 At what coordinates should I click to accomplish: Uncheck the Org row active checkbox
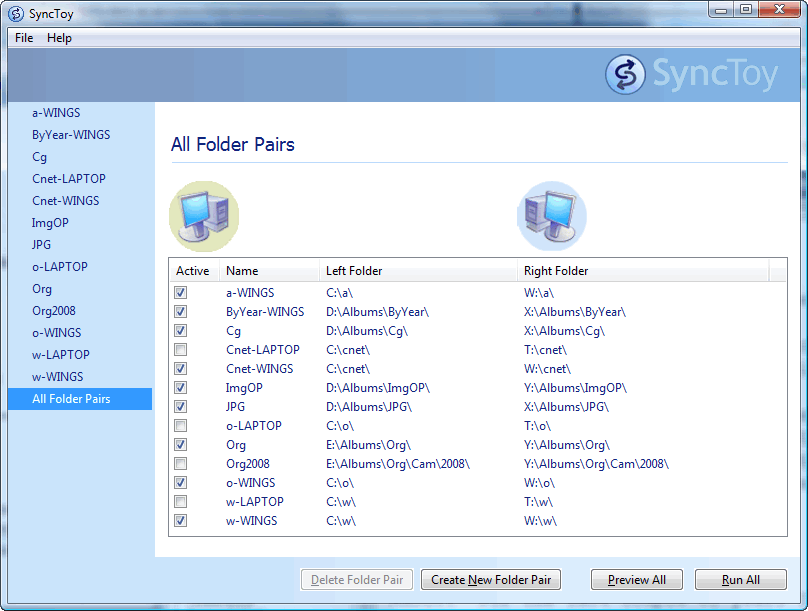(180, 445)
